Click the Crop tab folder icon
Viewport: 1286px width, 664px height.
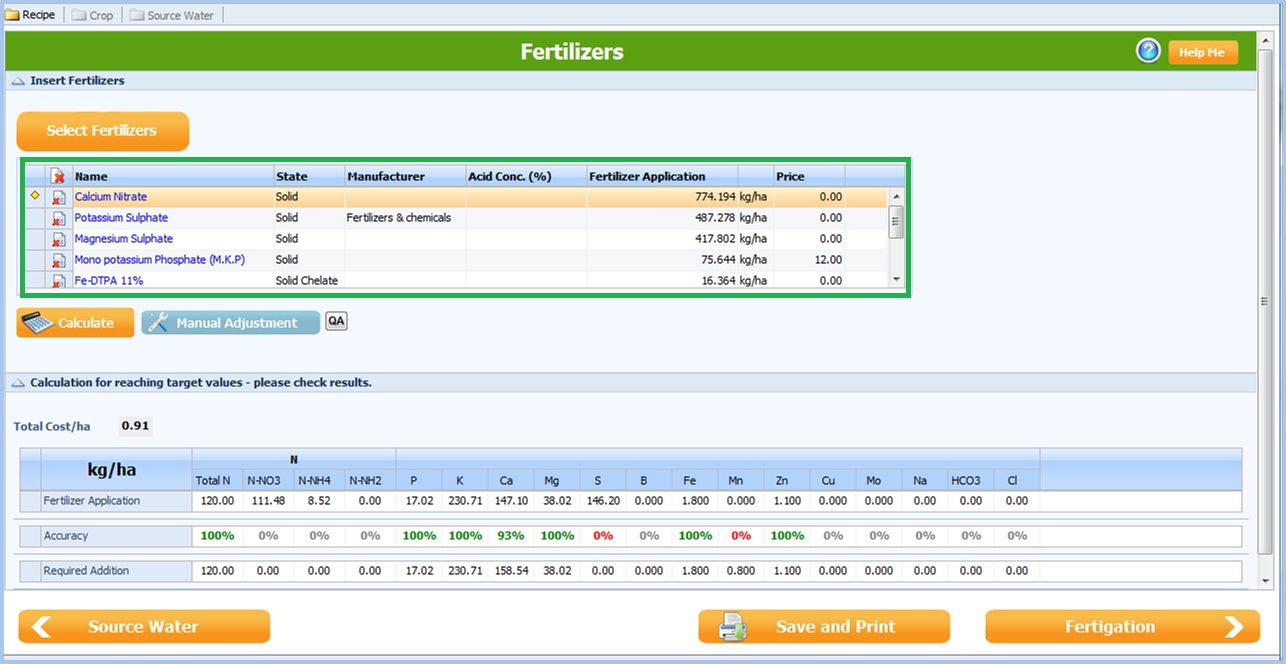(80, 15)
